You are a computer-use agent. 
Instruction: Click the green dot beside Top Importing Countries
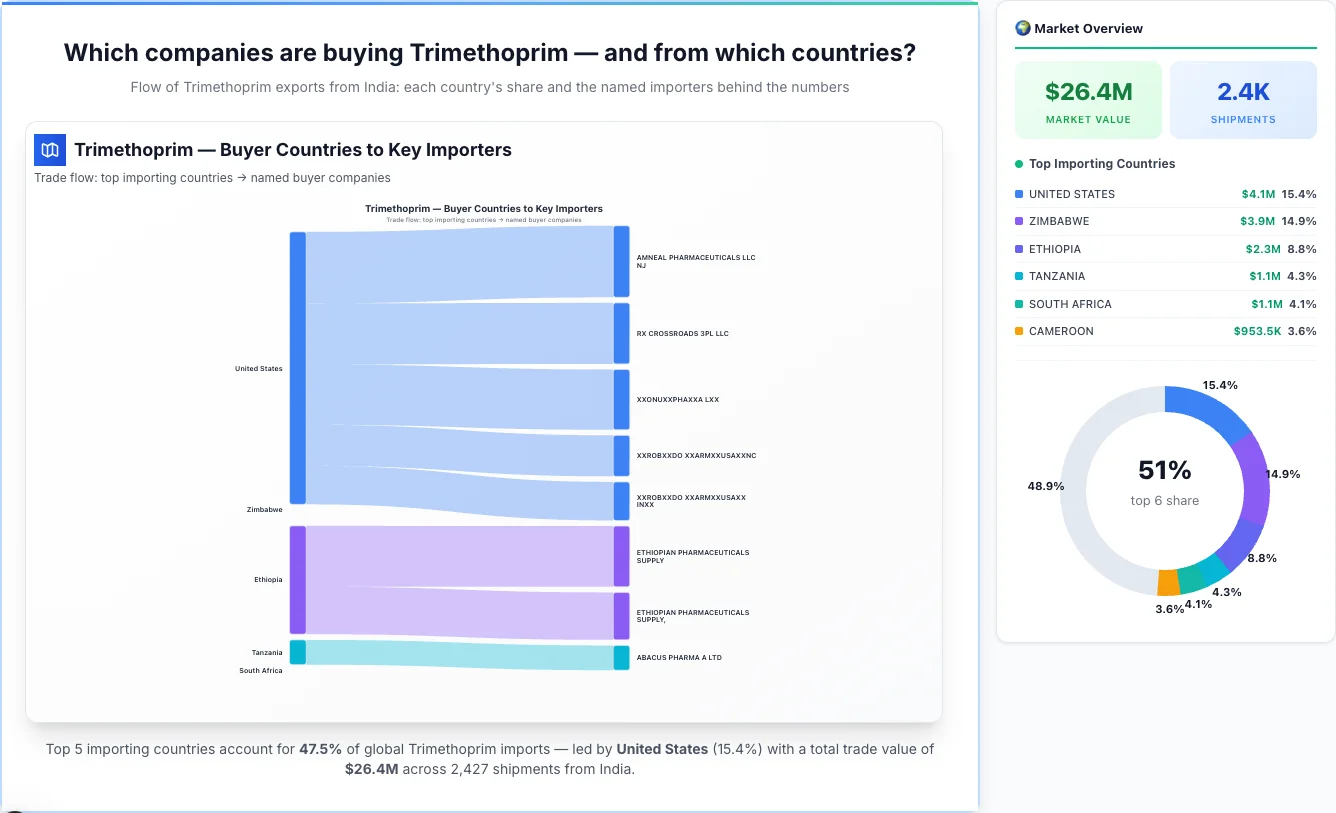pyautogui.click(x=1021, y=164)
